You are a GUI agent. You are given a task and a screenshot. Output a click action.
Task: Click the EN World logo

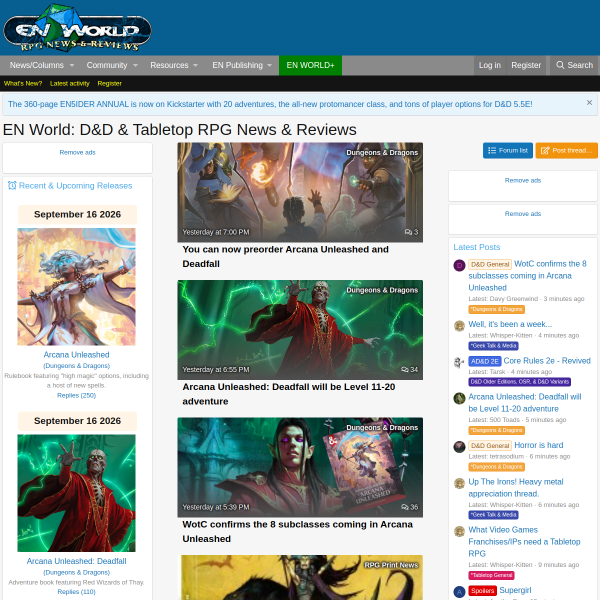click(x=77, y=28)
